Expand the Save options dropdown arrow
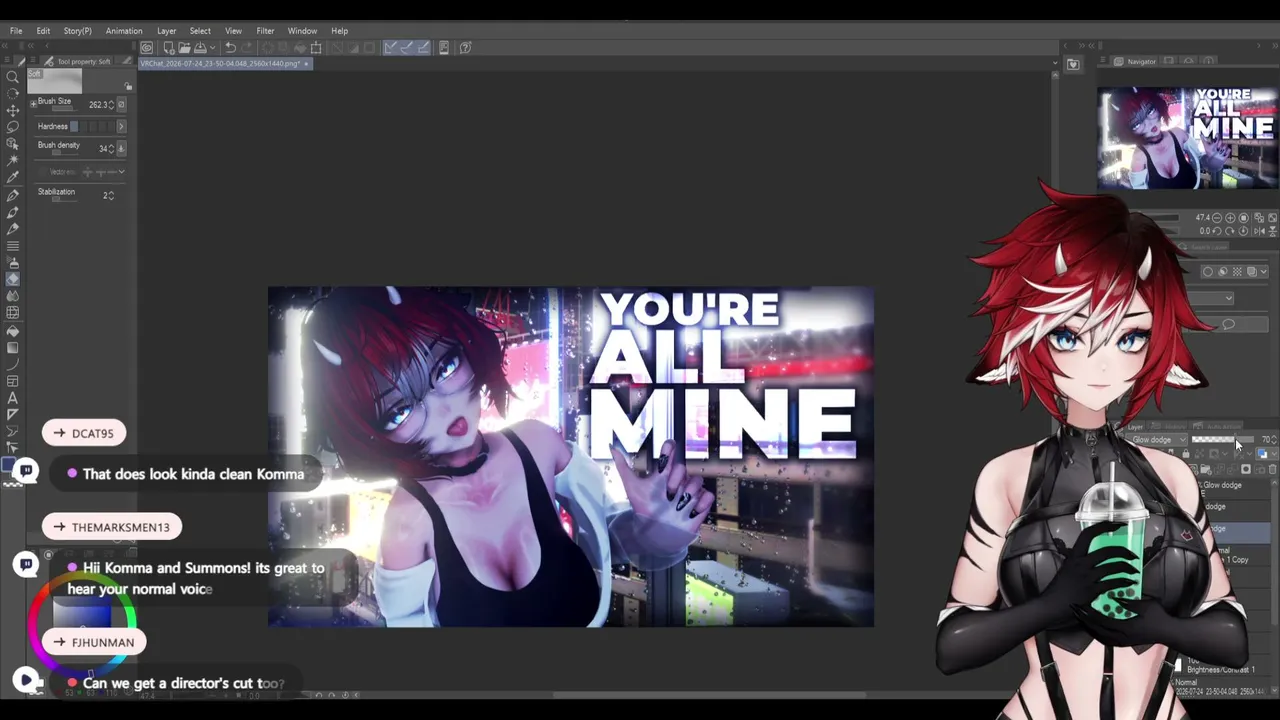1280x720 pixels. (x=212, y=47)
